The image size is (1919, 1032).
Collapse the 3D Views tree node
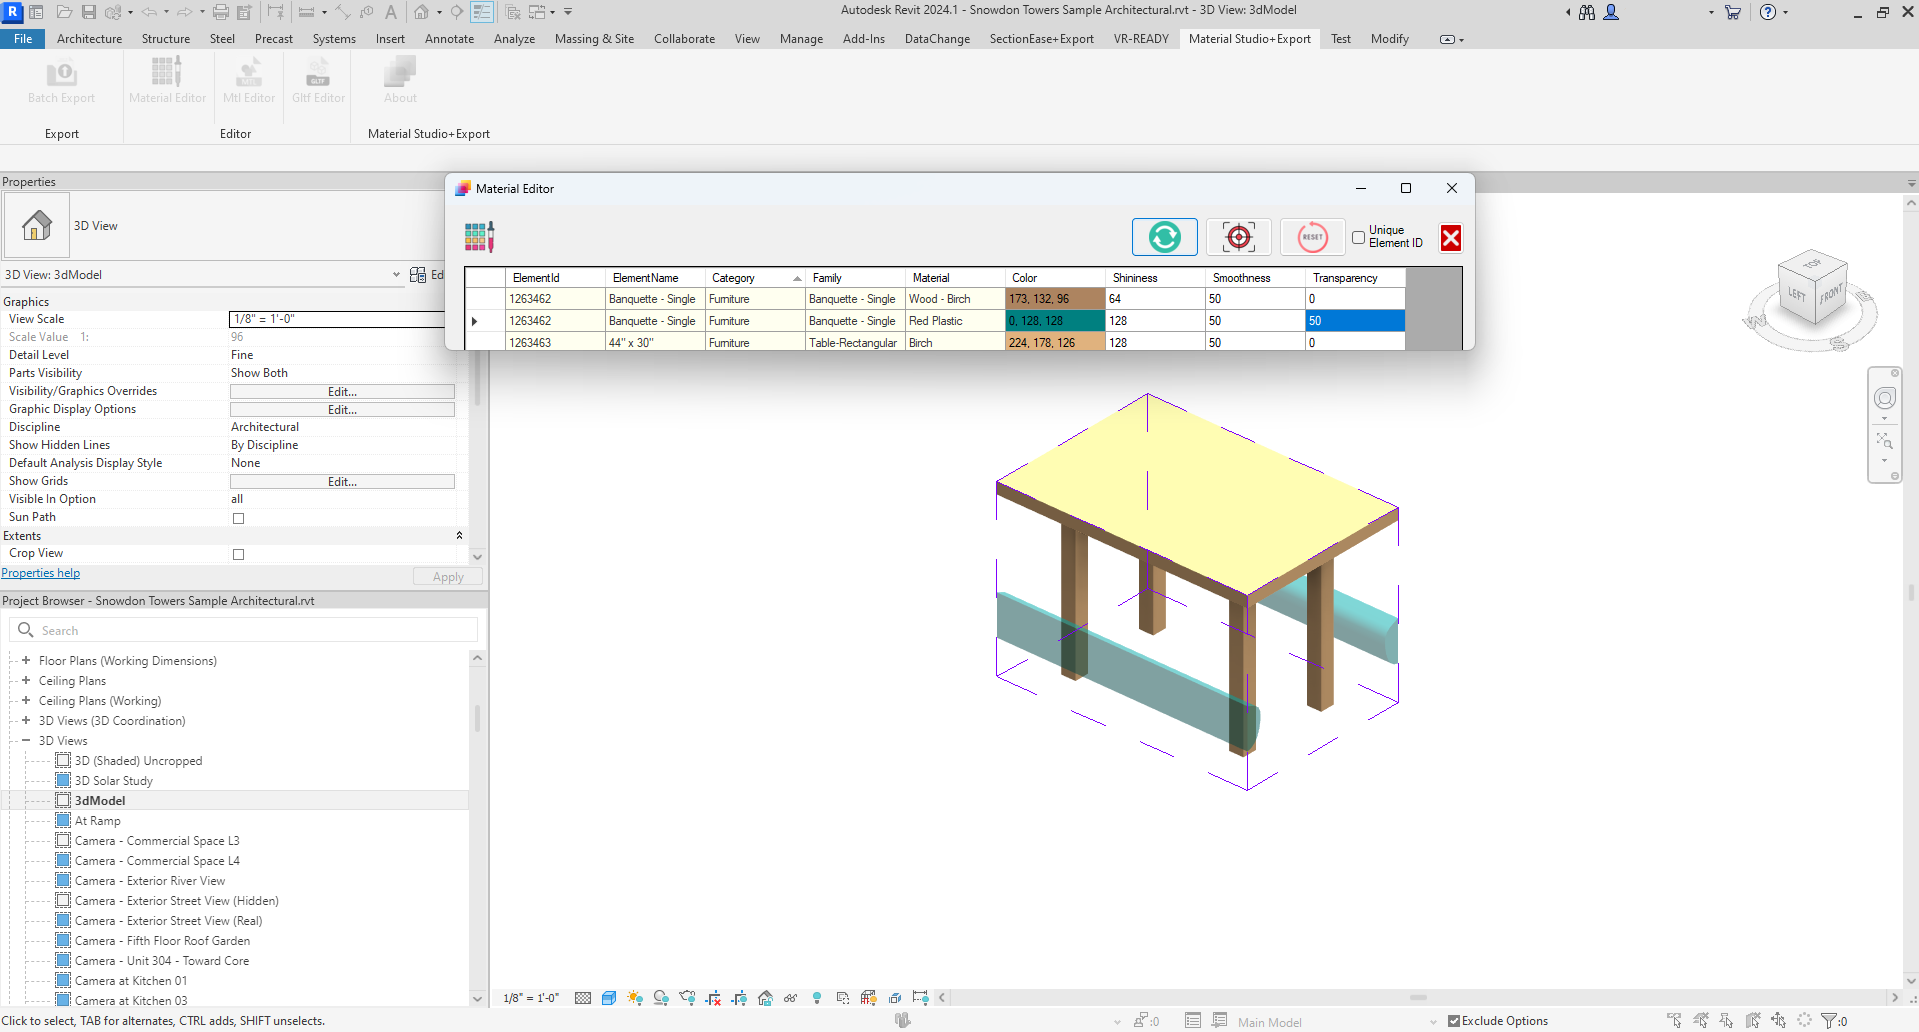[x=26, y=741]
